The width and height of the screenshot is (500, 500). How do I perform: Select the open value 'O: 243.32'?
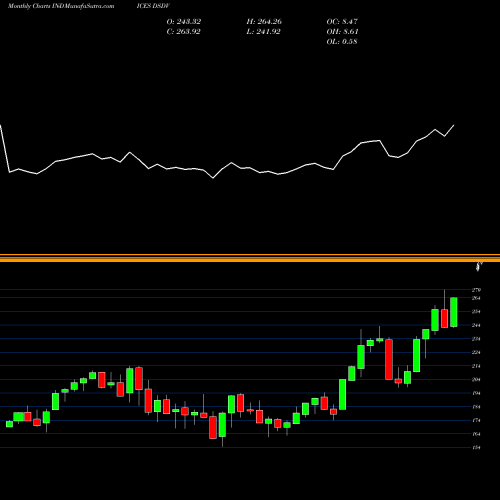click(184, 22)
